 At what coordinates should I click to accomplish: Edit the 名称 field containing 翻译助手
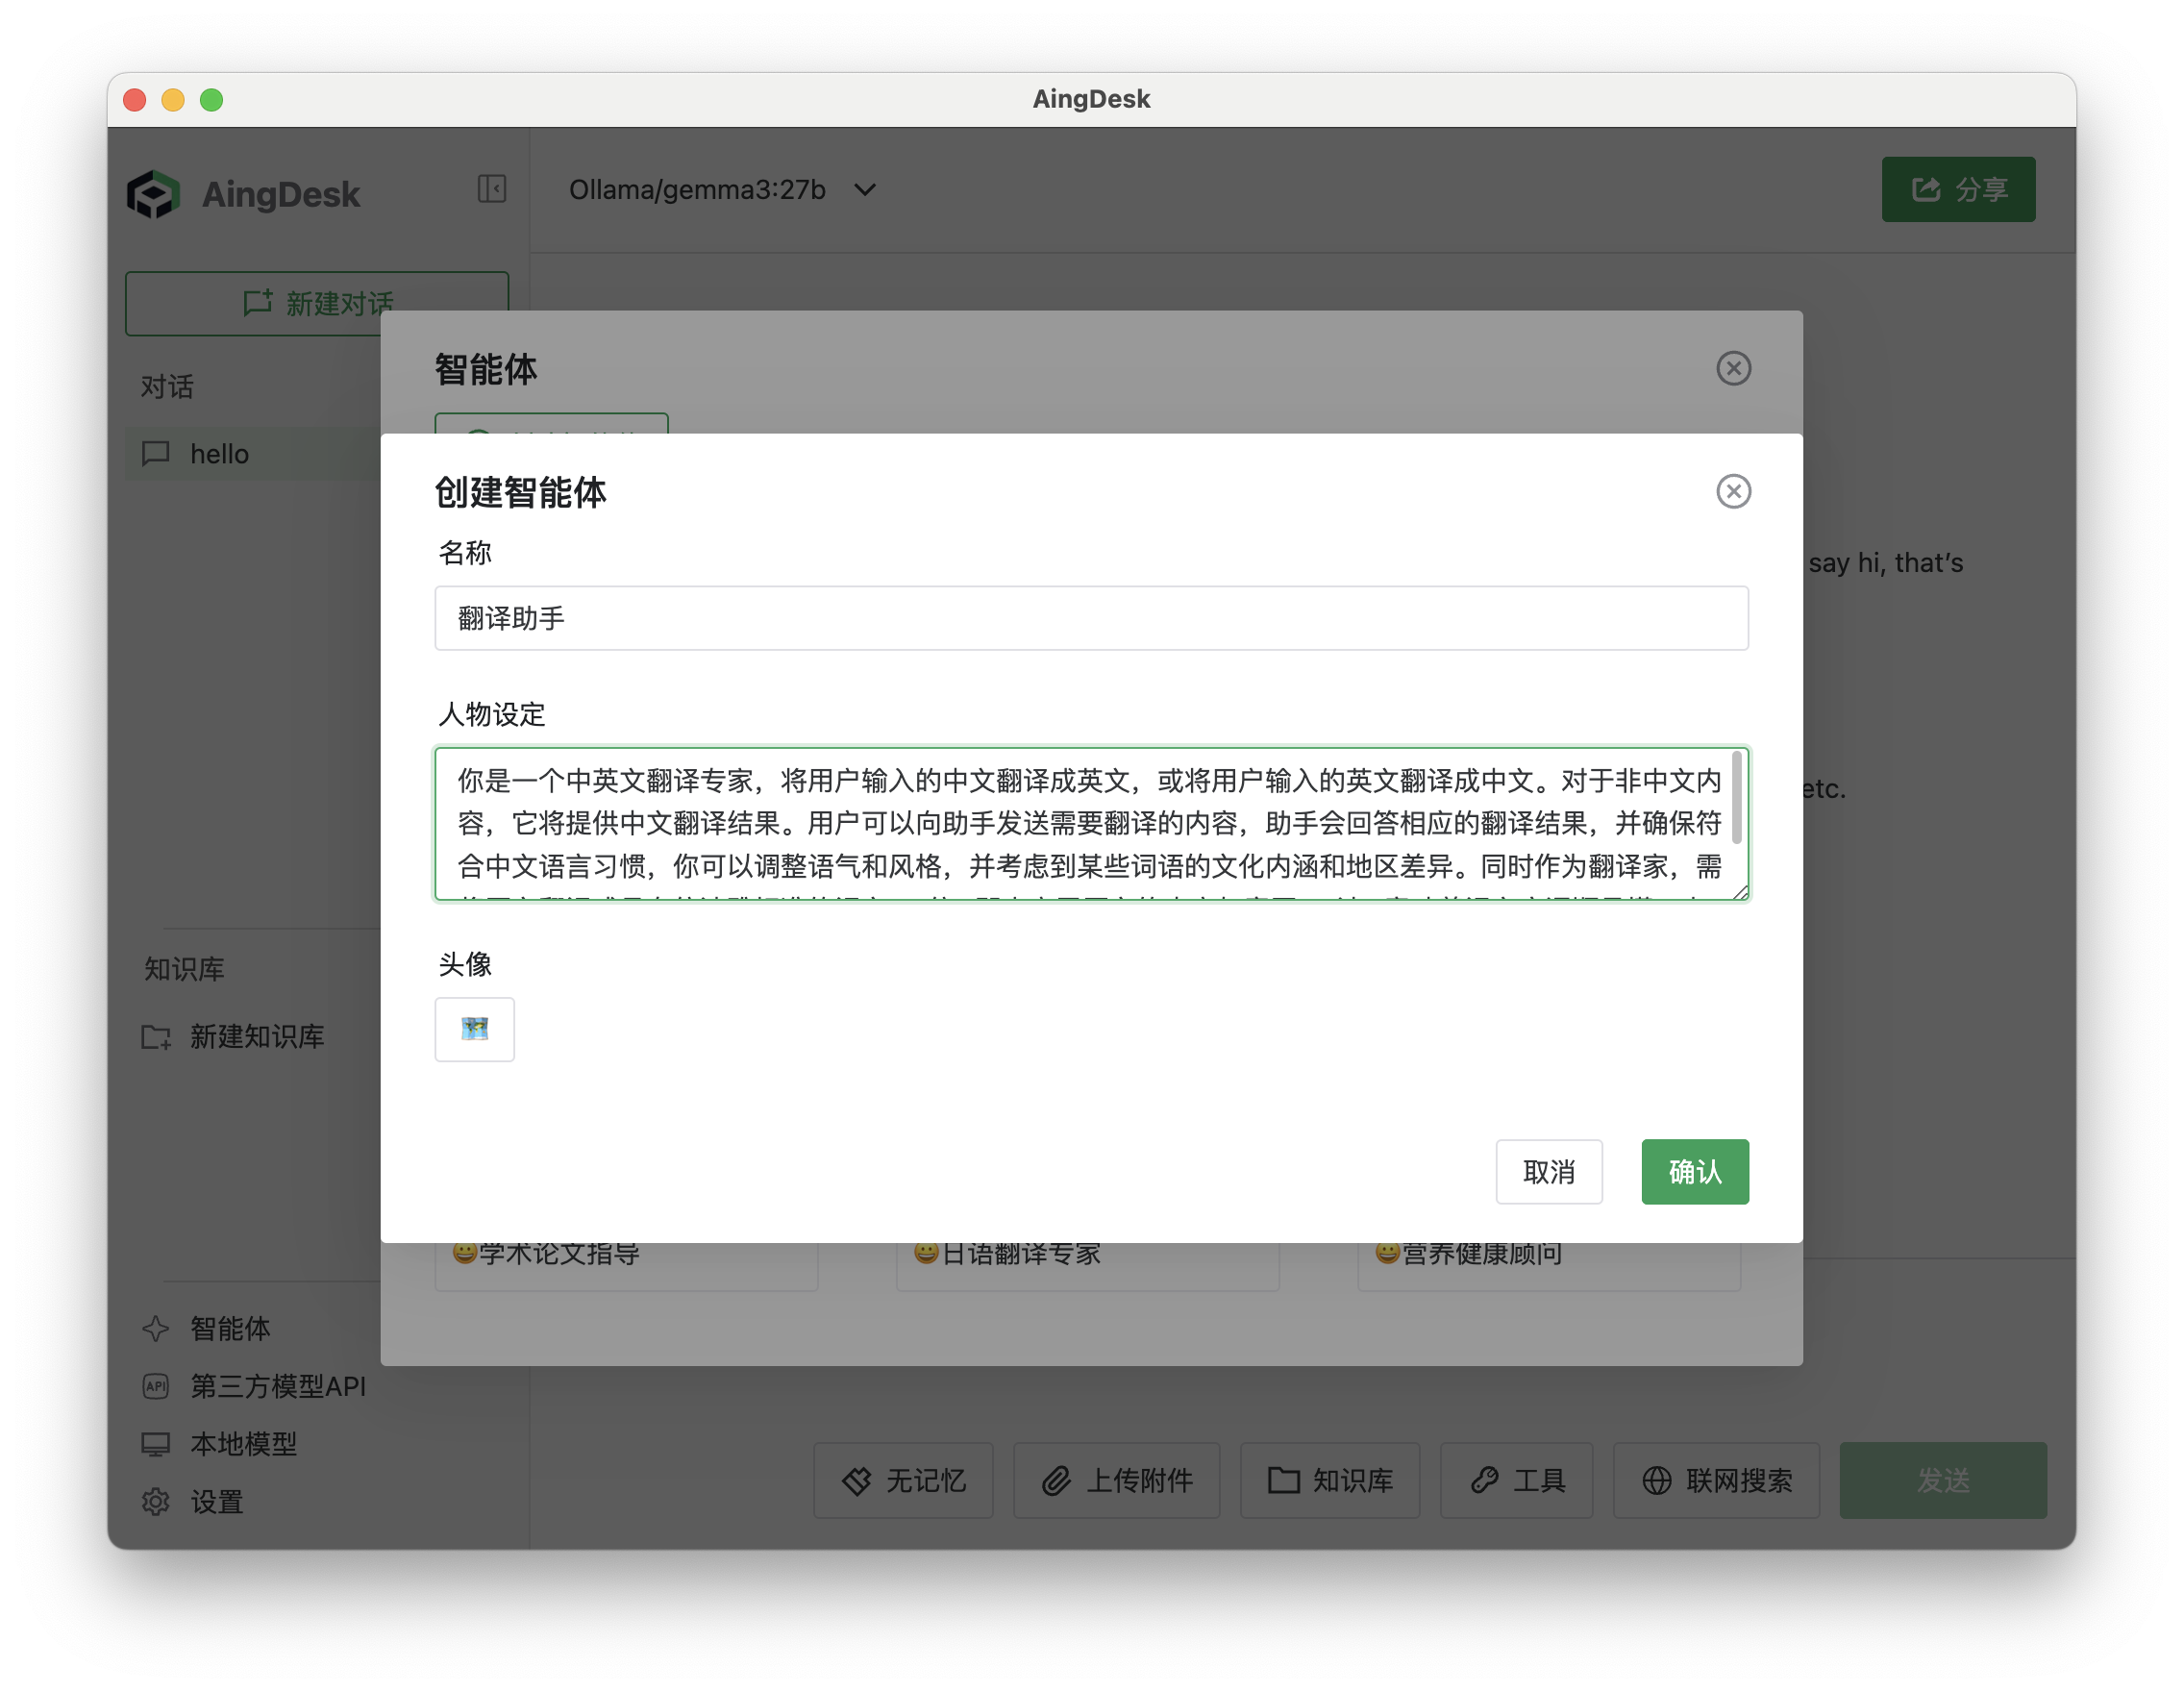1090,618
